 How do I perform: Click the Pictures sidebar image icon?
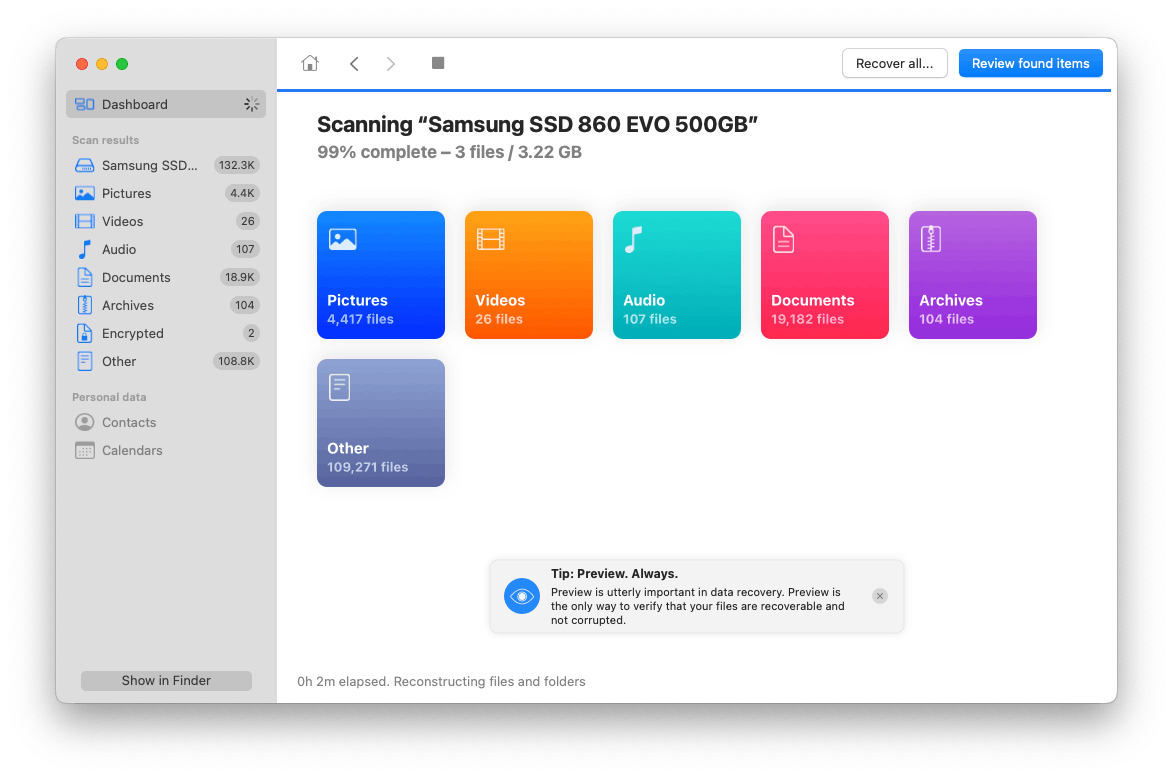(x=85, y=193)
